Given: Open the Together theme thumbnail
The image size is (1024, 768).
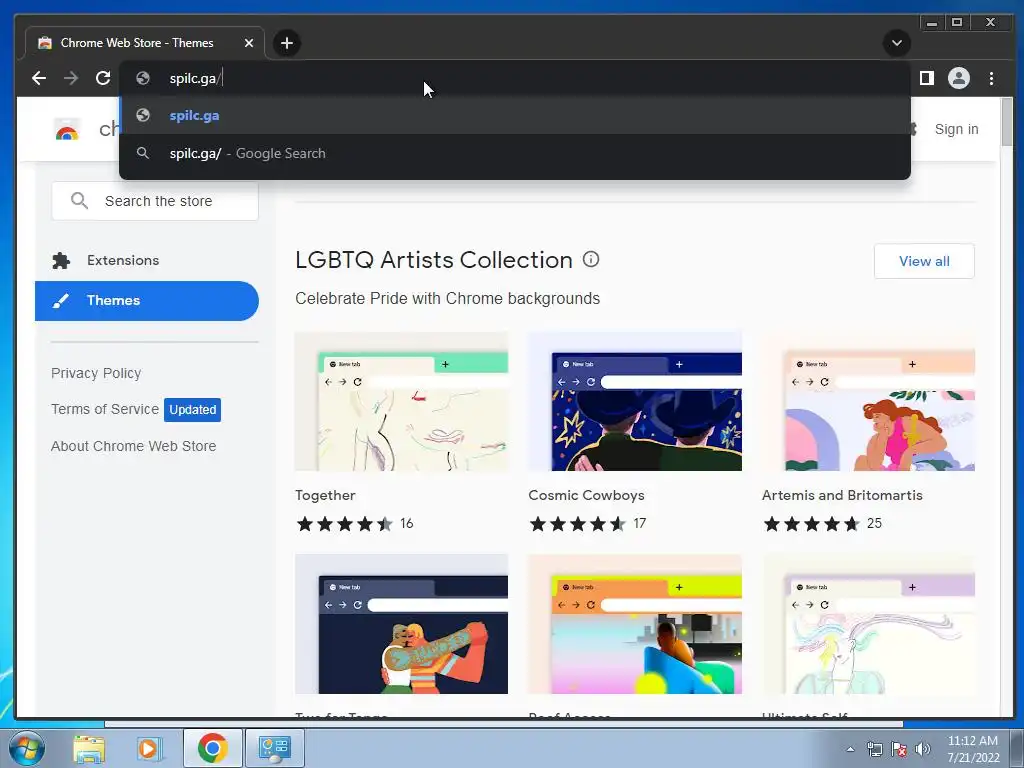Looking at the screenshot, I should pyautogui.click(x=401, y=402).
